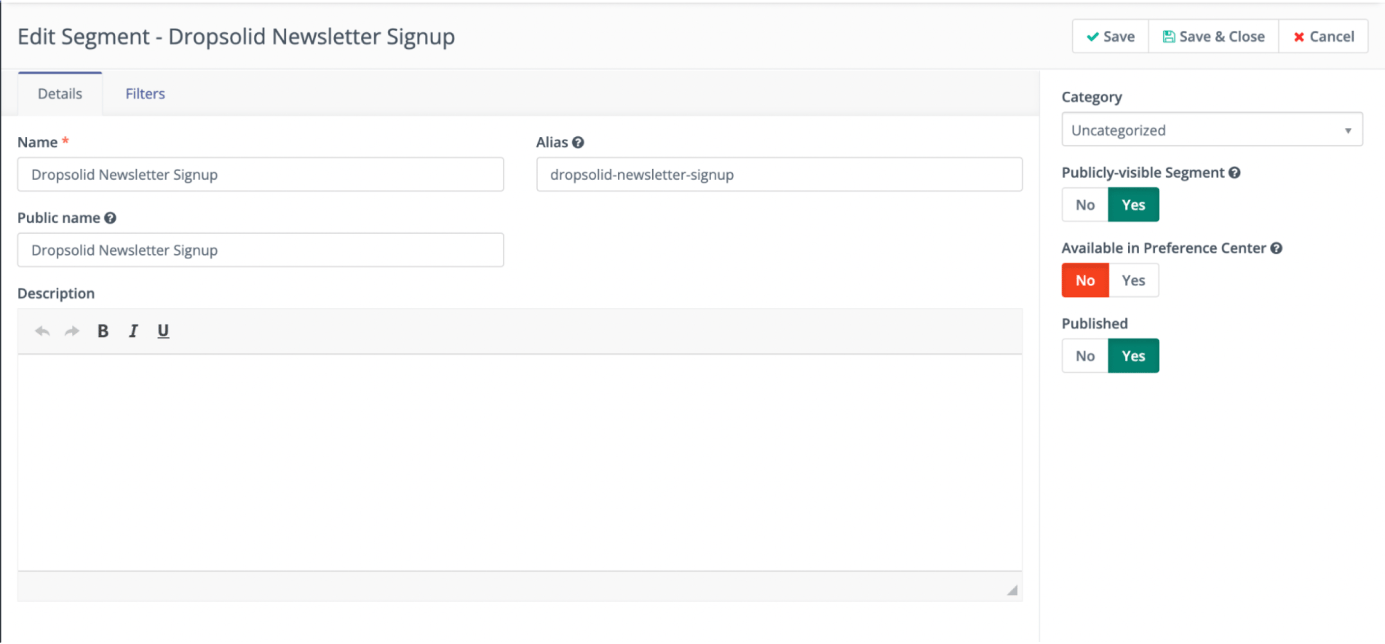1385x644 pixels.
Task: Set Published to No
Action: coord(1085,356)
